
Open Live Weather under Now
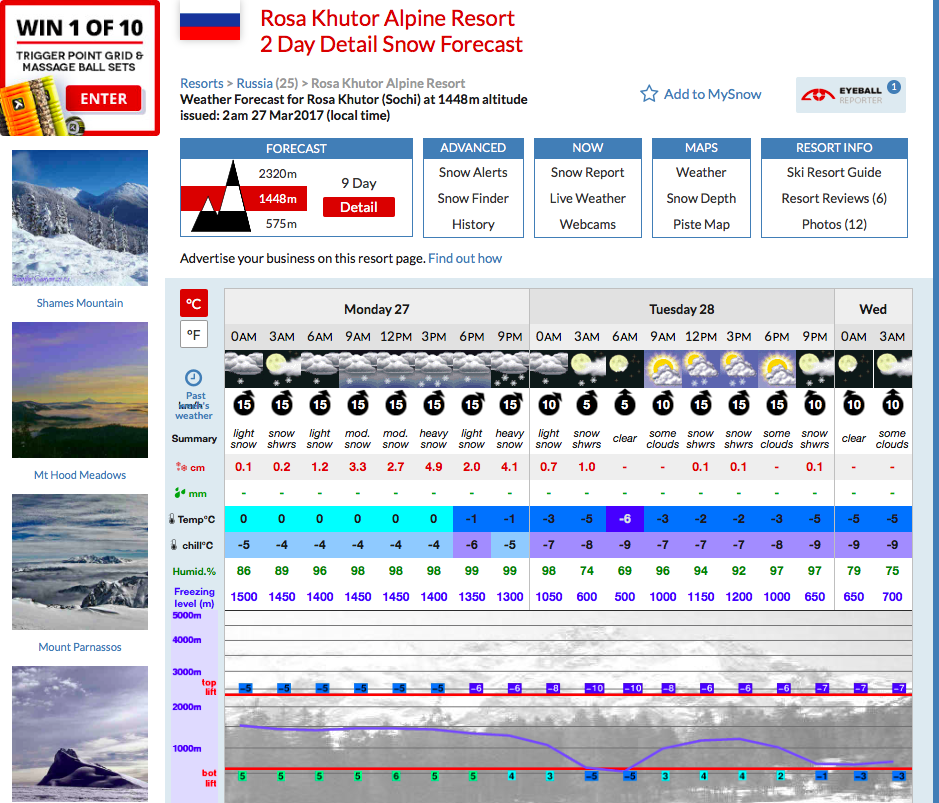click(587, 198)
